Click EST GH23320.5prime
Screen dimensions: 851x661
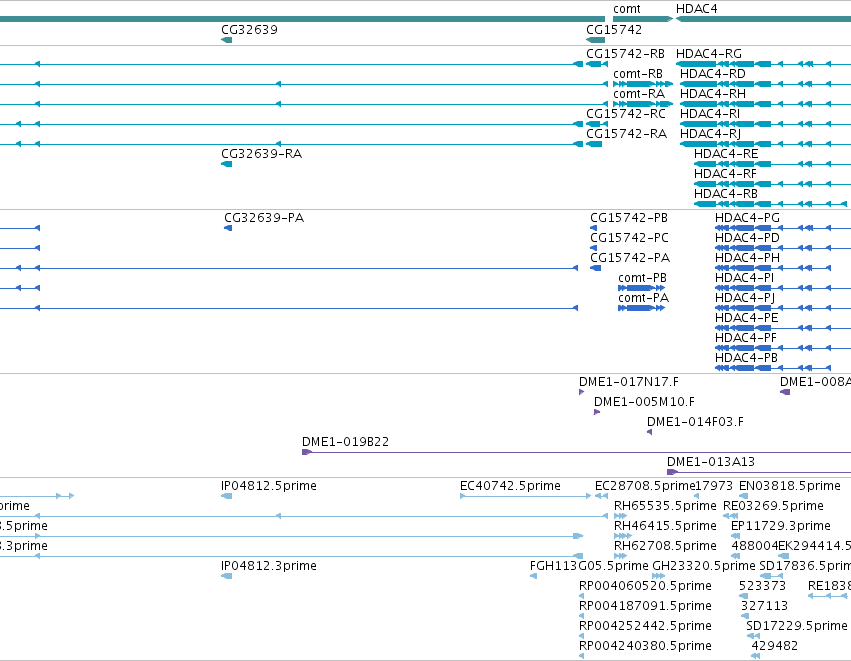point(703,567)
